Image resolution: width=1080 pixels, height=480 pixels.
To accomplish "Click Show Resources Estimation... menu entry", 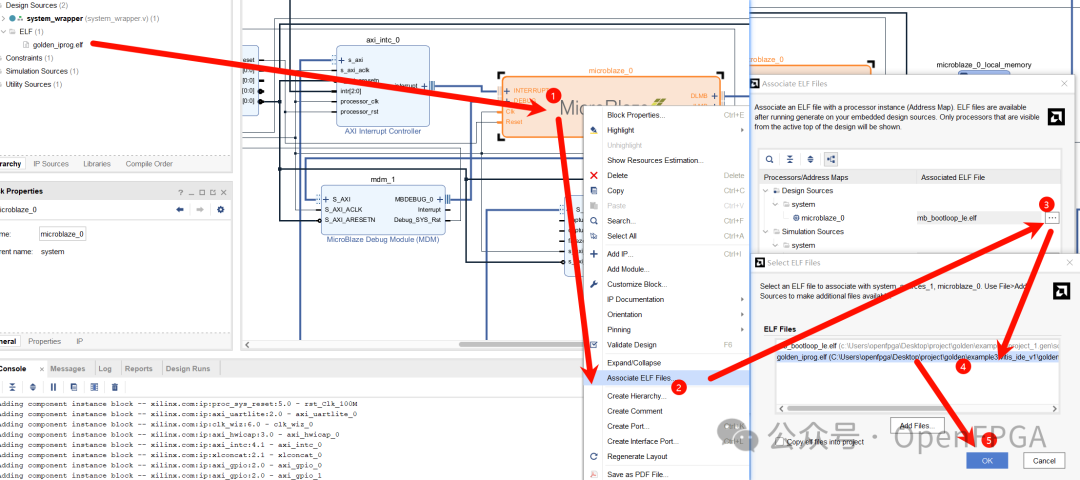I will (666, 160).
